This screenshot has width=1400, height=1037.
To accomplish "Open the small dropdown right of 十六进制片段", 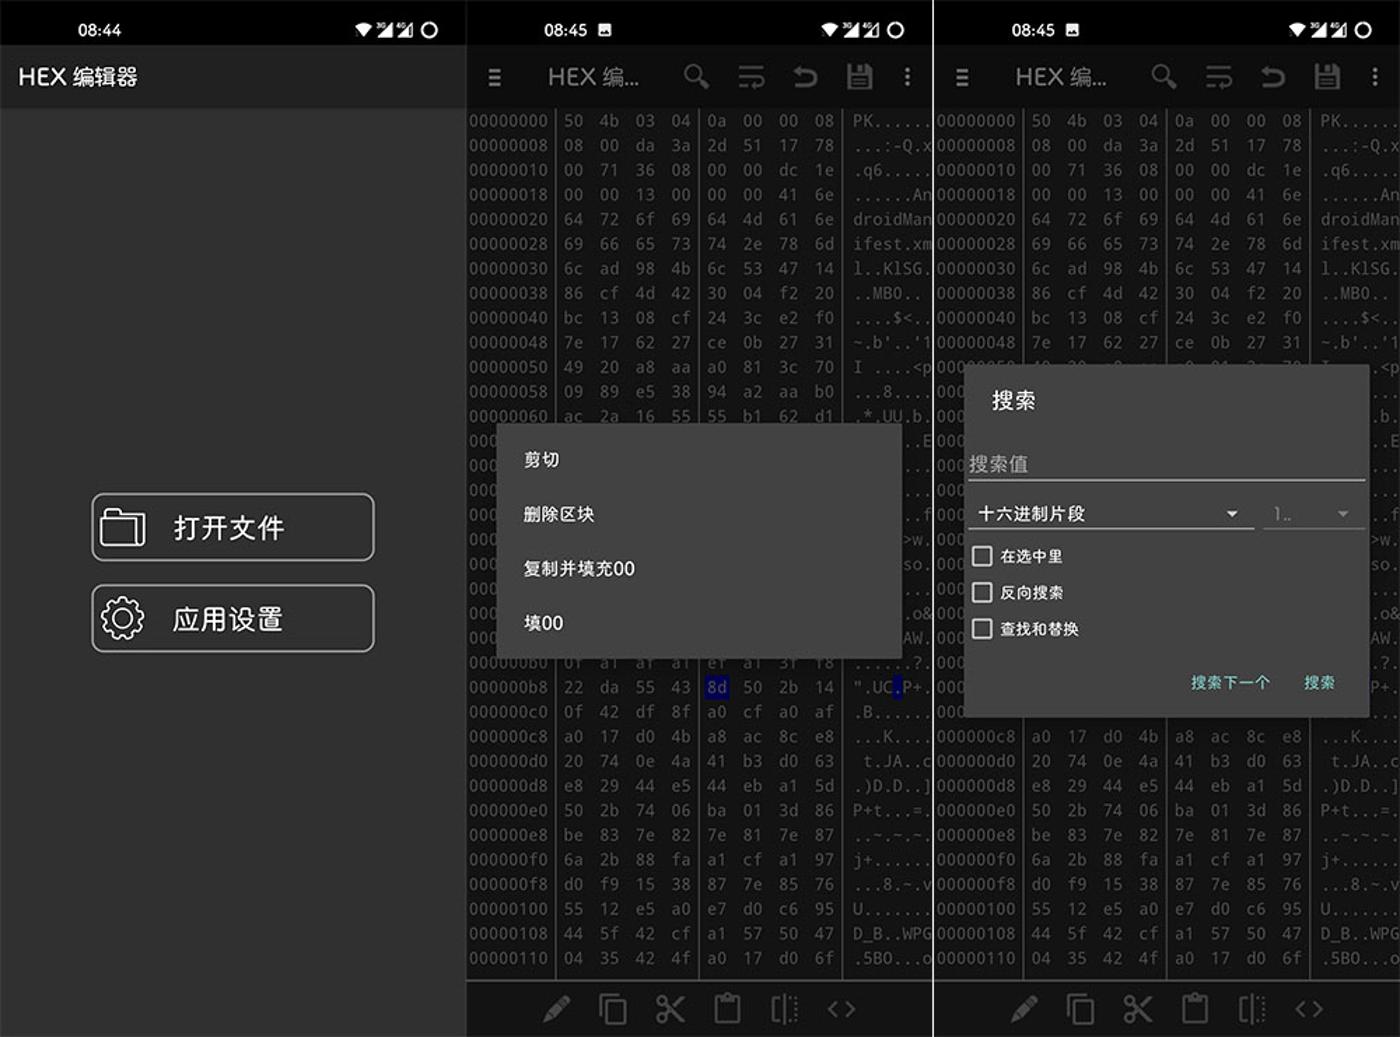I will 1312,514.
